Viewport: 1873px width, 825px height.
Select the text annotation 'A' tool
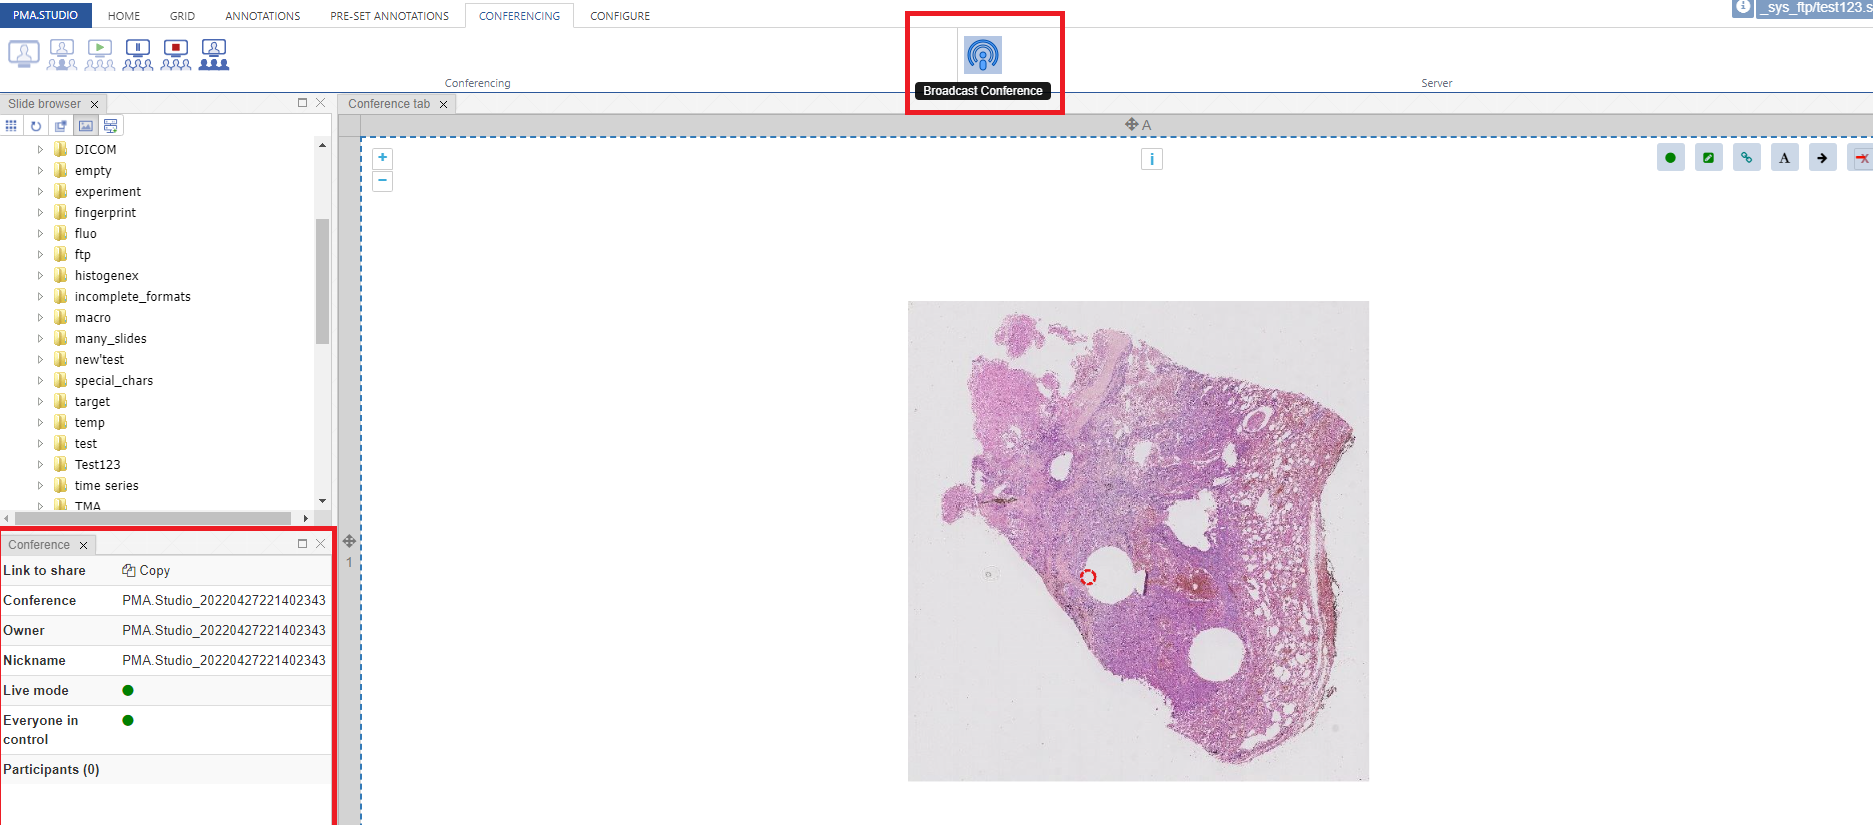tap(1784, 158)
